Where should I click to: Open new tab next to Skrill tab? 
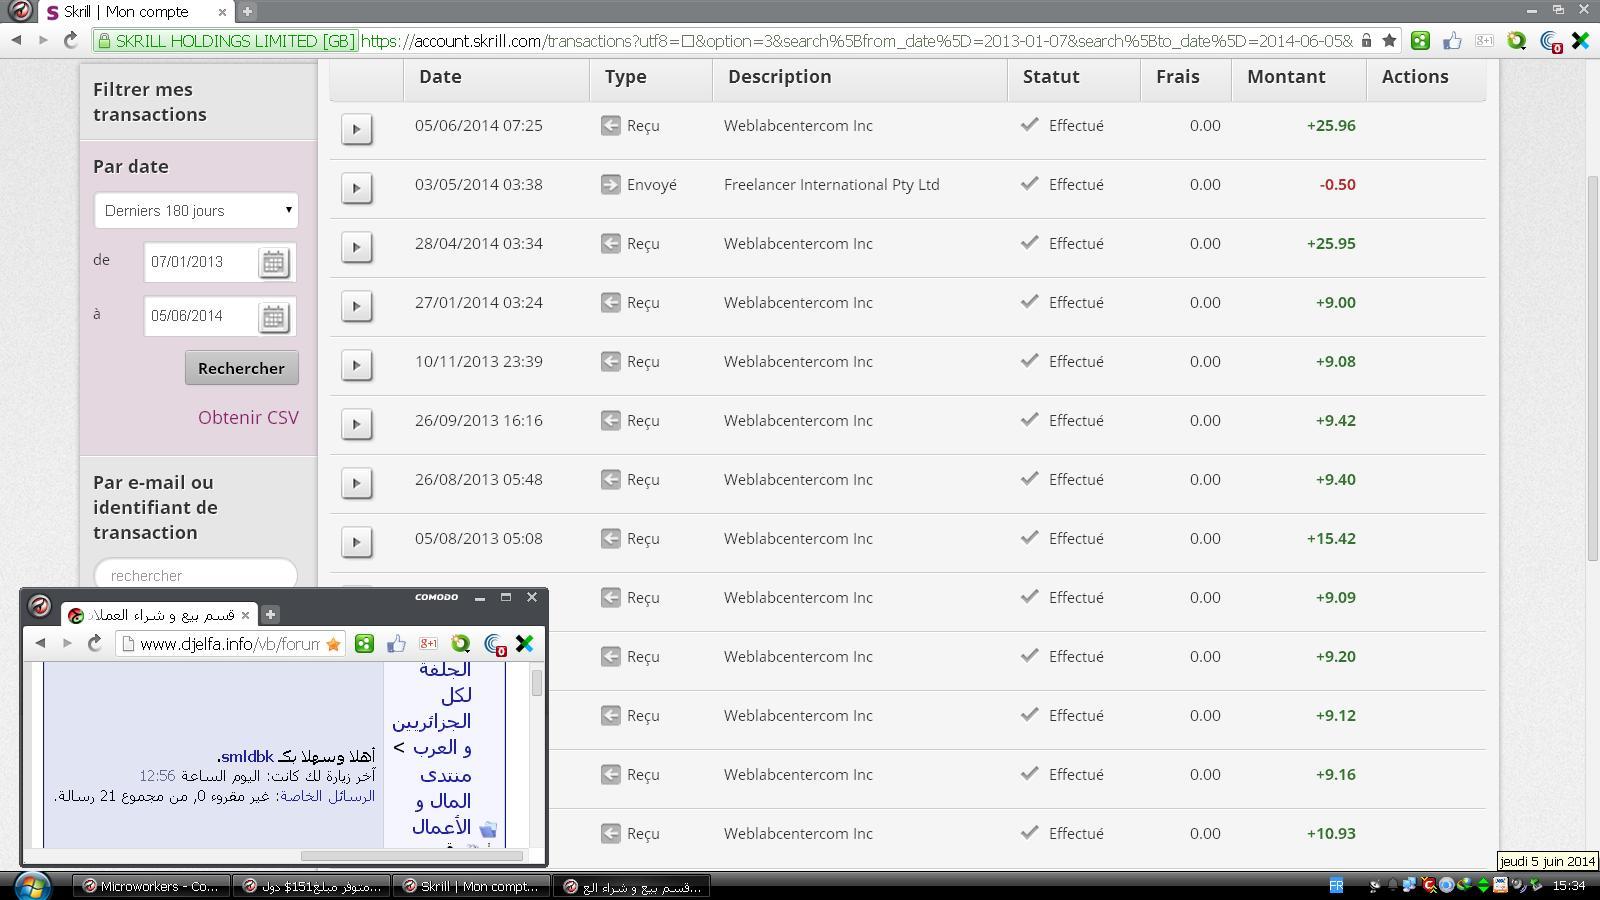pos(247,11)
